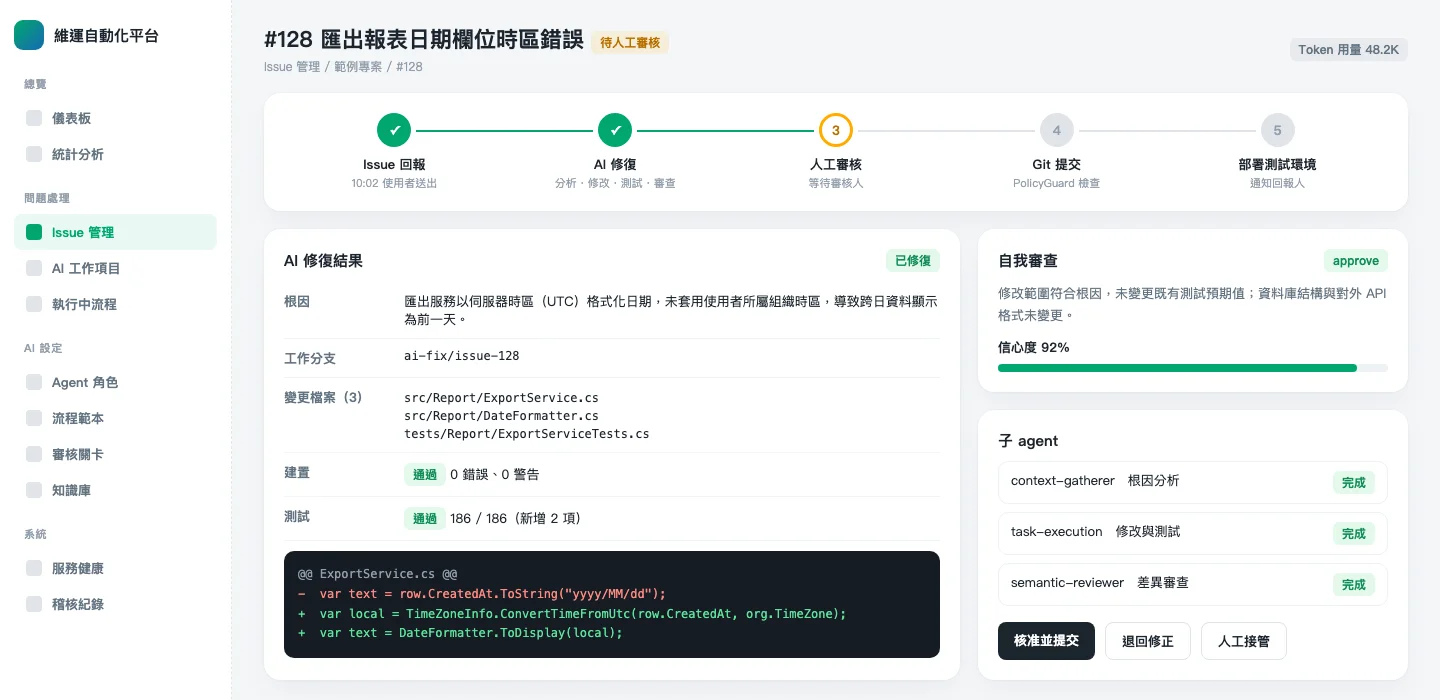Click the '0 錯誤、0 警告' text
Screen dimensions: 1440x700
click(495, 474)
